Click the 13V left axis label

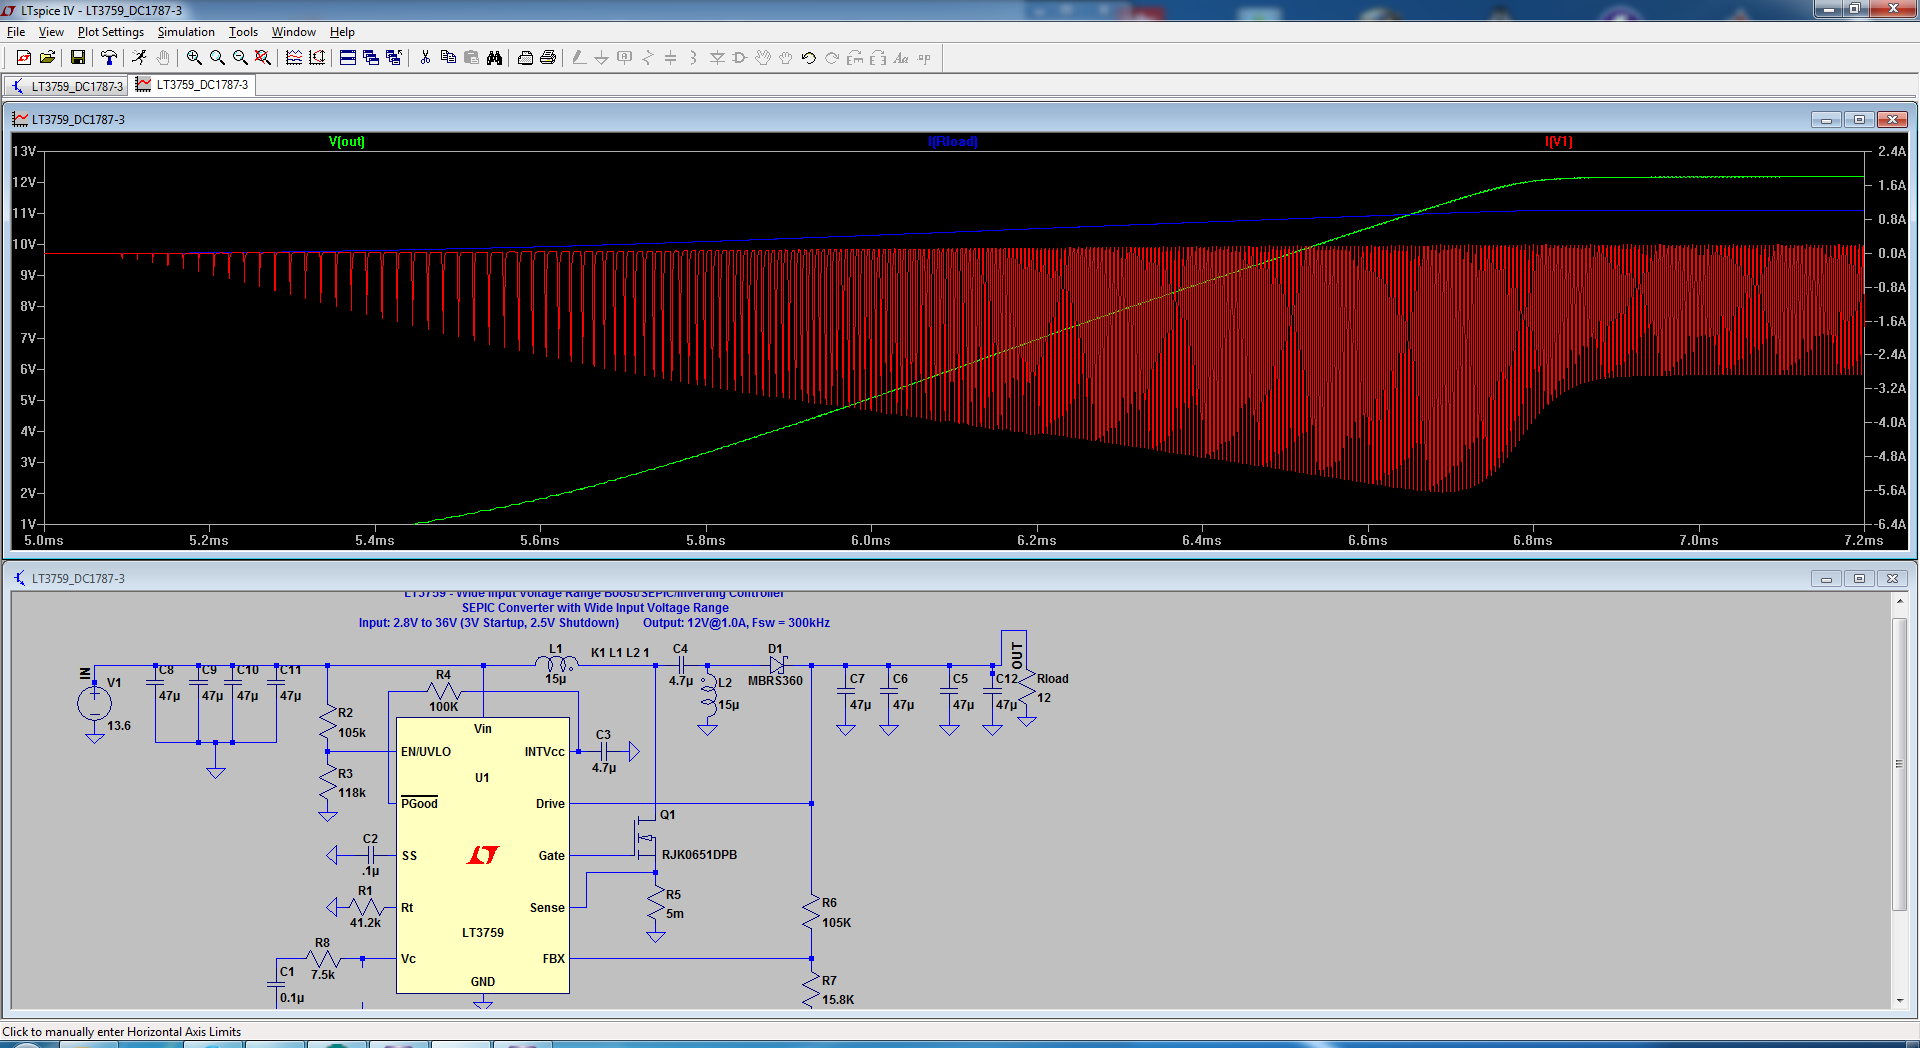click(24, 151)
